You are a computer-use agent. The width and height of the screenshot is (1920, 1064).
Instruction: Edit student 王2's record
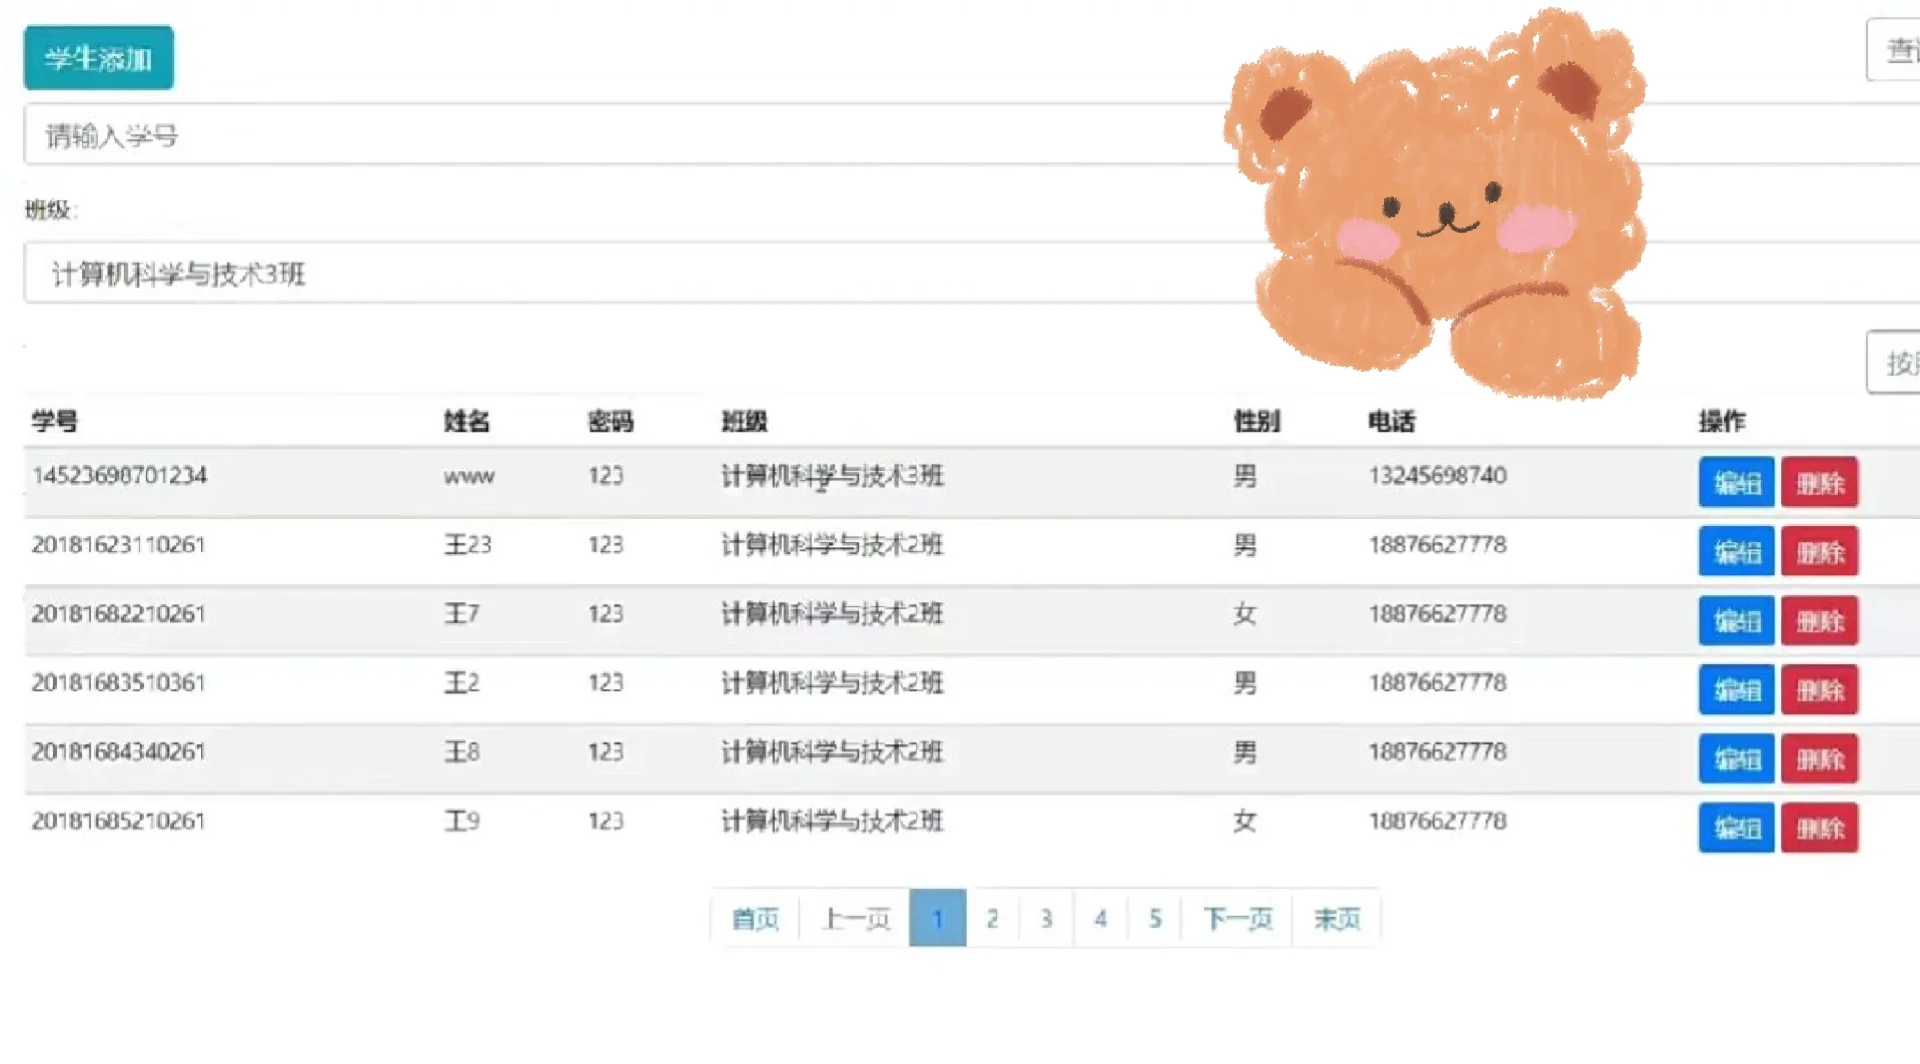click(1735, 689)
